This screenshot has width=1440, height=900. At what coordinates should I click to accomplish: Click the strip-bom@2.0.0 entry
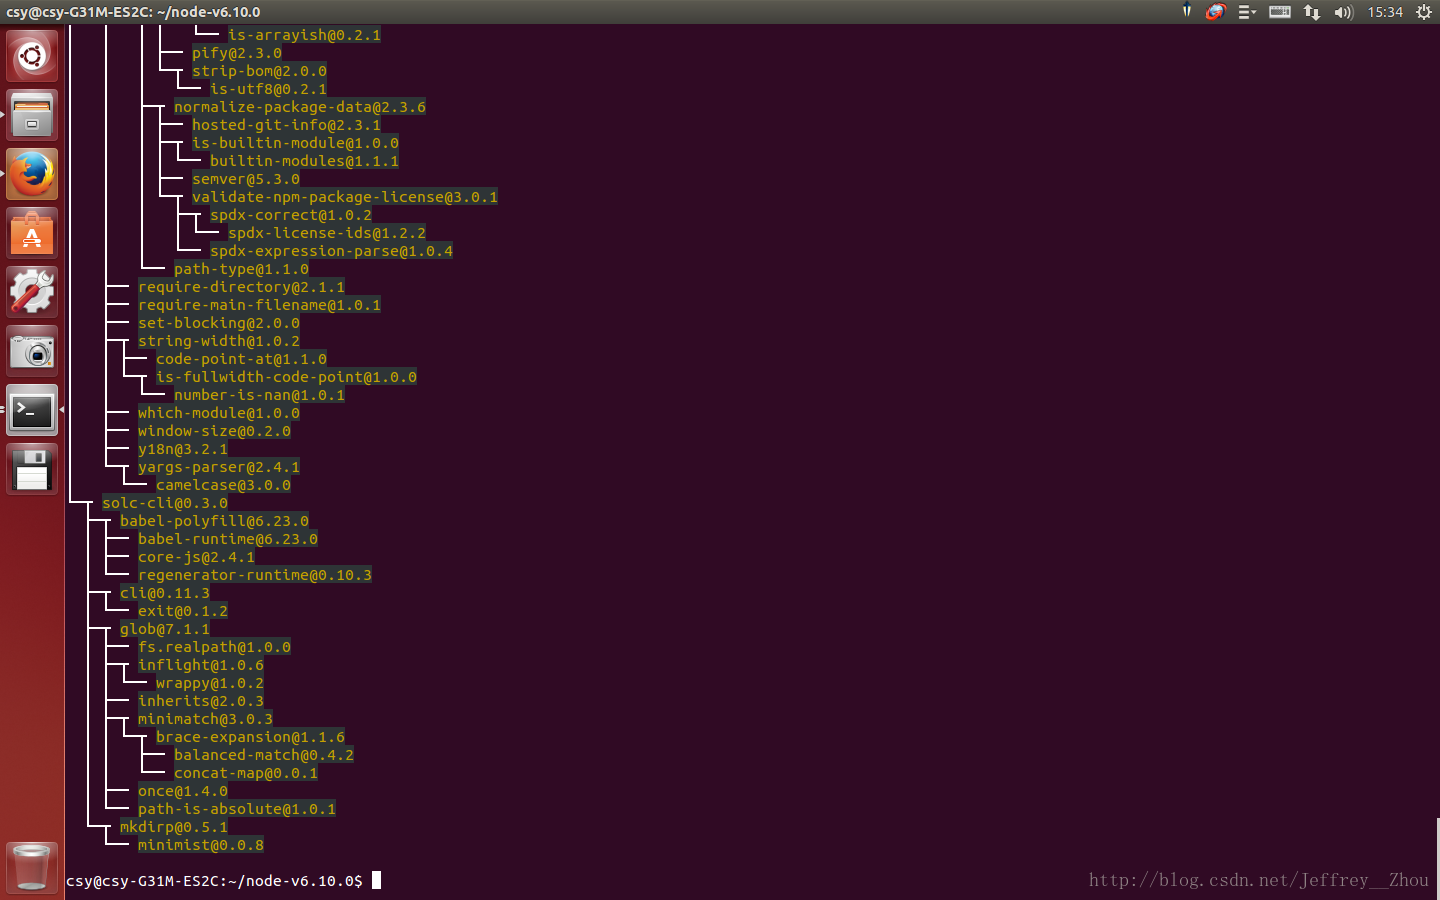(259, 71)
